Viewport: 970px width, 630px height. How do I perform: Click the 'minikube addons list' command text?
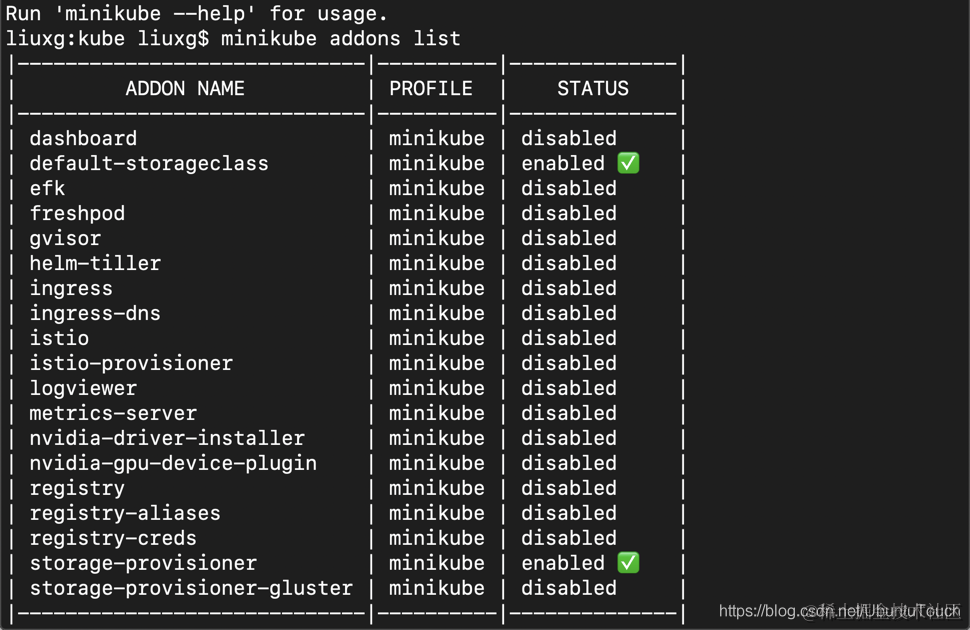(341, 38)
